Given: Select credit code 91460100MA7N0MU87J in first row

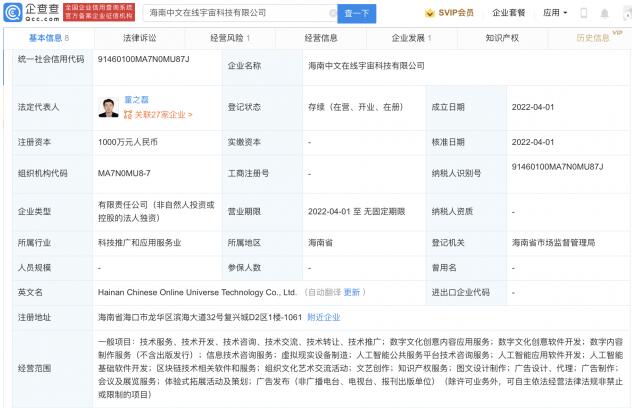Looking at the screenshot, I should point(143,59).
